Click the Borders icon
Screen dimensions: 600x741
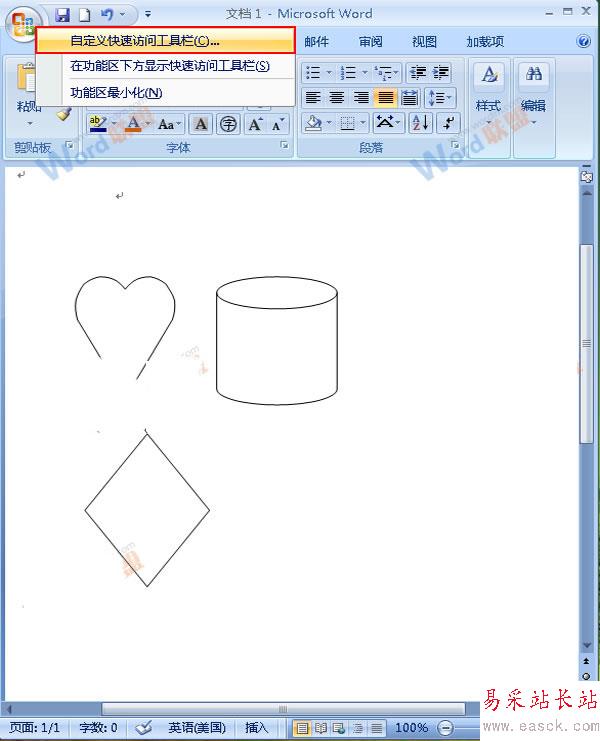(x=348, y=124)
